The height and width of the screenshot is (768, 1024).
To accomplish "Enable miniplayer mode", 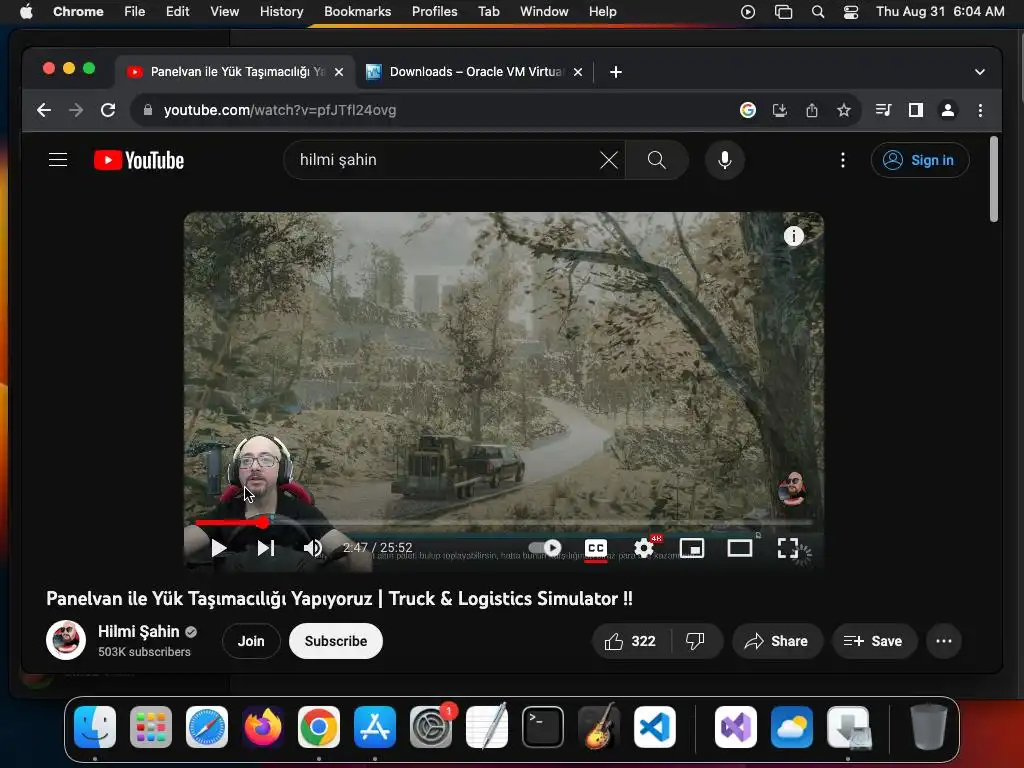I will coord(692,548).
